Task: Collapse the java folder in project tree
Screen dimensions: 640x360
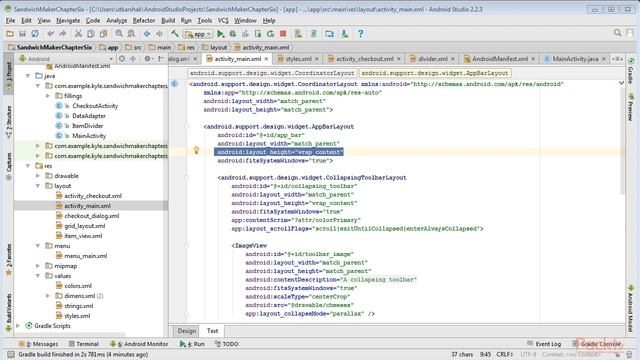Action: point(28,76)
